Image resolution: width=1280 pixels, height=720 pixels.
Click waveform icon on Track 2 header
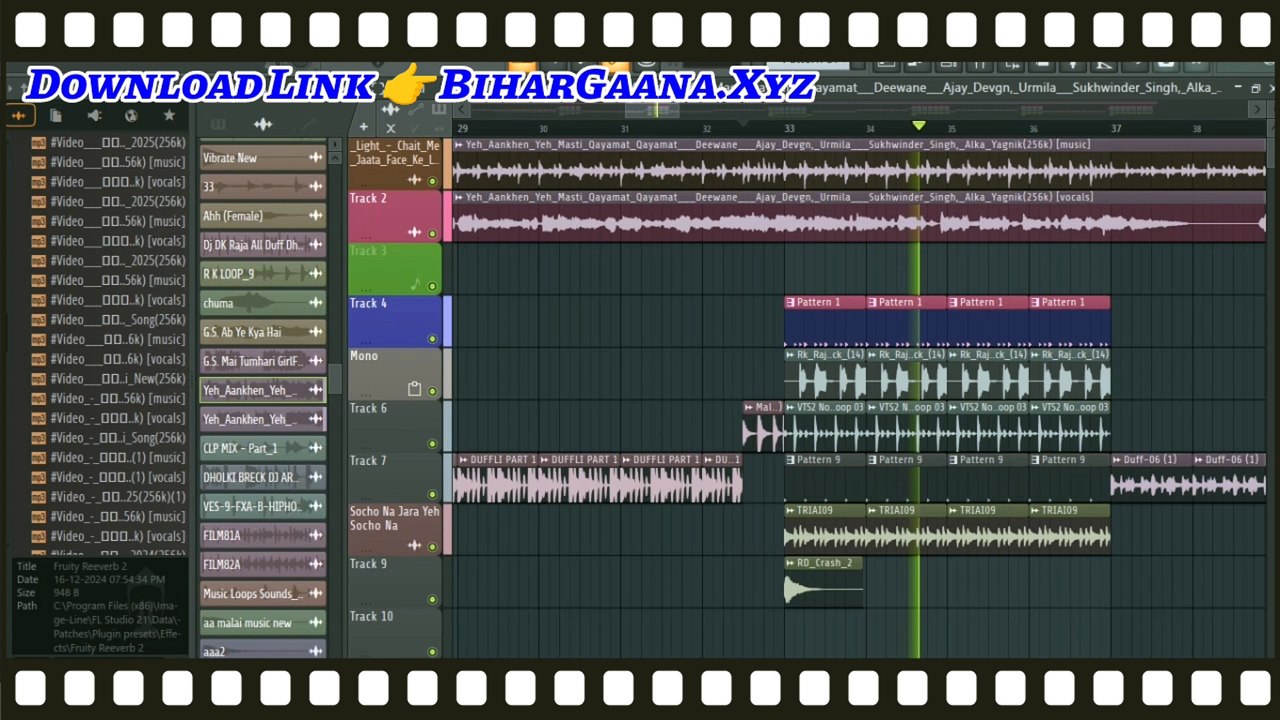(414, 233)
